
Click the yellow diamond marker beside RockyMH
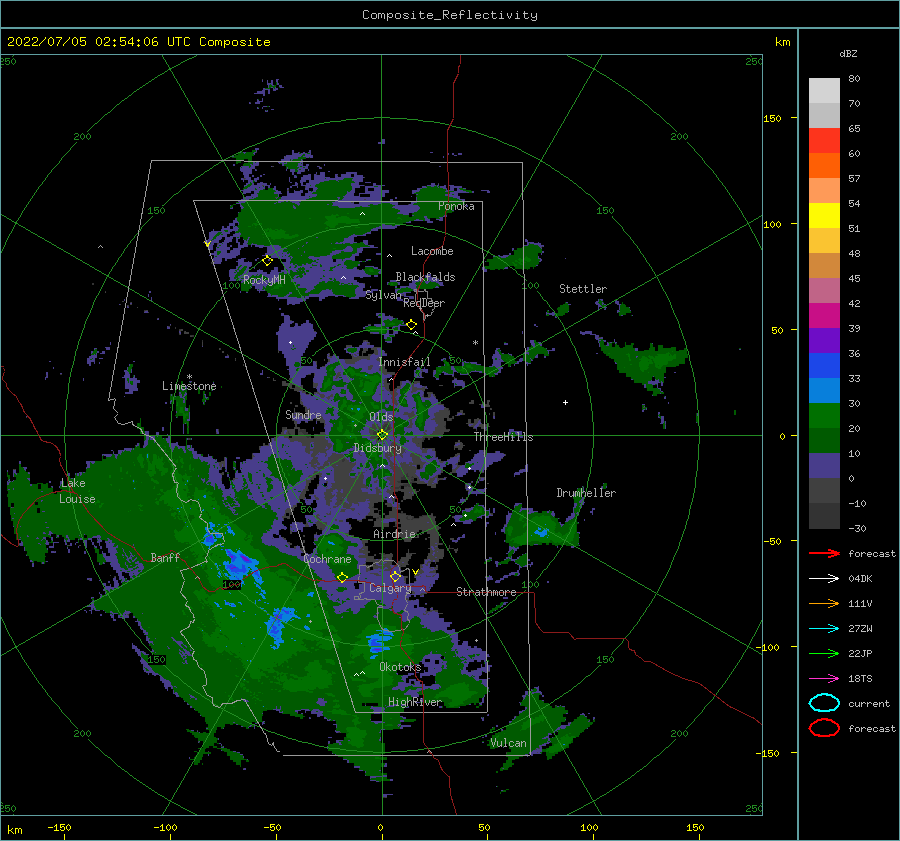267,261
